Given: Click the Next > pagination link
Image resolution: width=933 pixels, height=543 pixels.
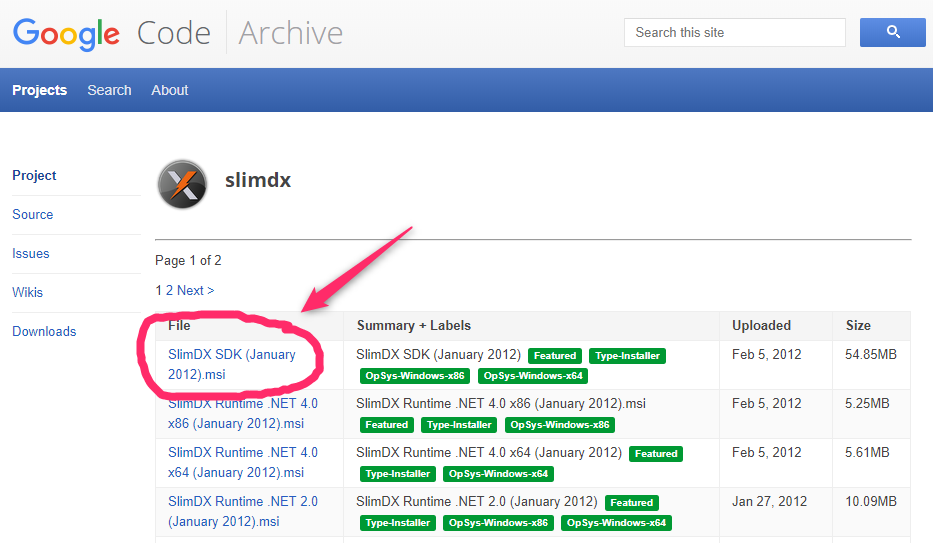Looking at the screenshot, I should 196,290.
